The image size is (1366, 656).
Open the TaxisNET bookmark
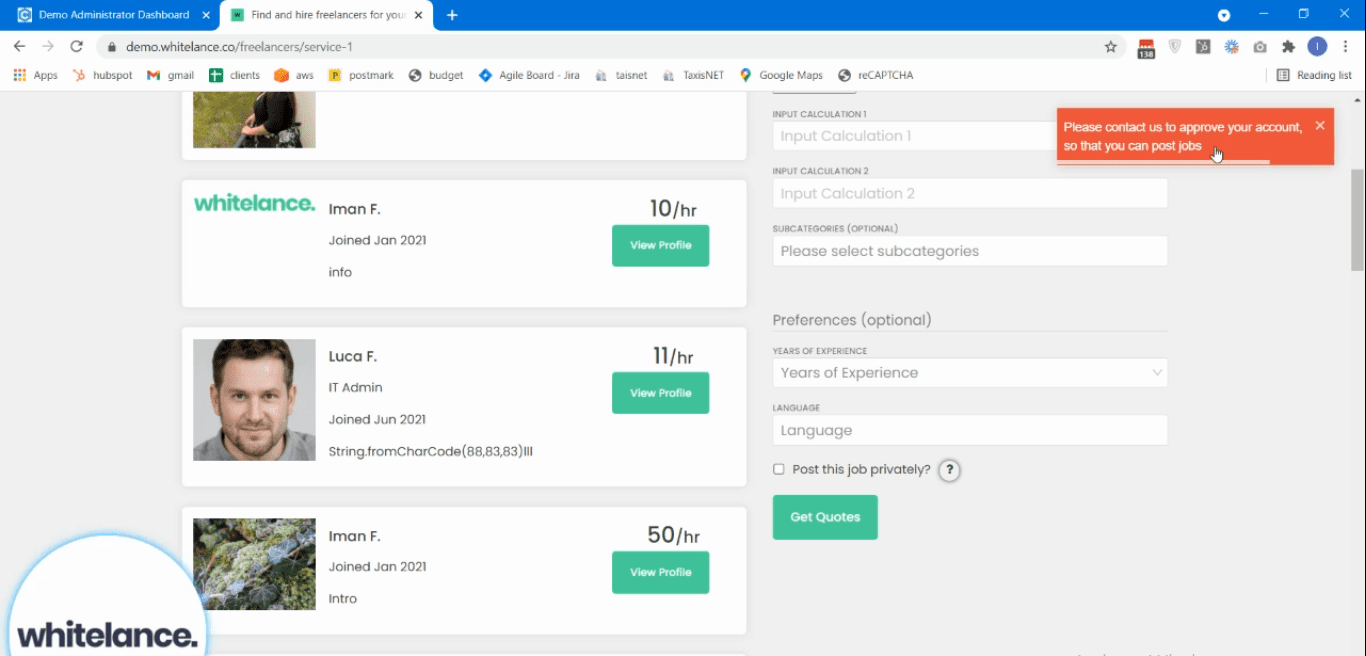tap(693, 75)
